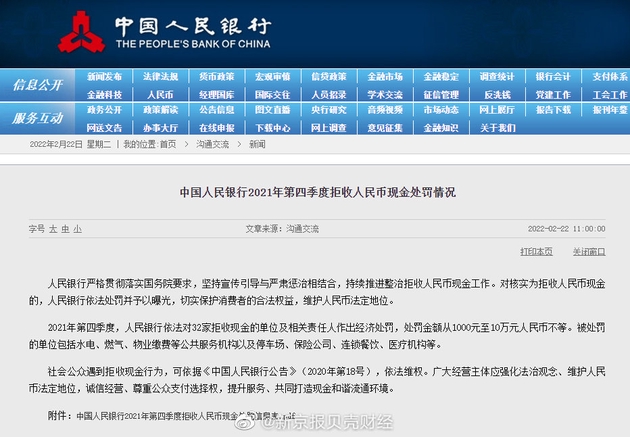Open 人员招录 navigation link
Viewport: 630px width, 437px height.
click(x=329, y=95)
